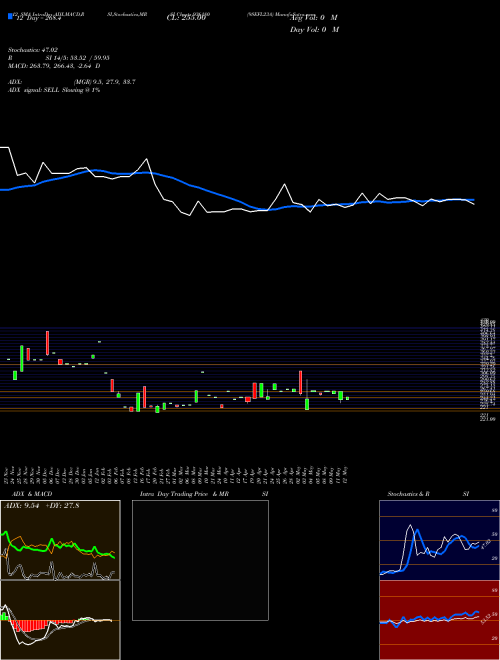Click the CL closing price value at top
Screen dimensions: 500x660
tap(186, 18)
